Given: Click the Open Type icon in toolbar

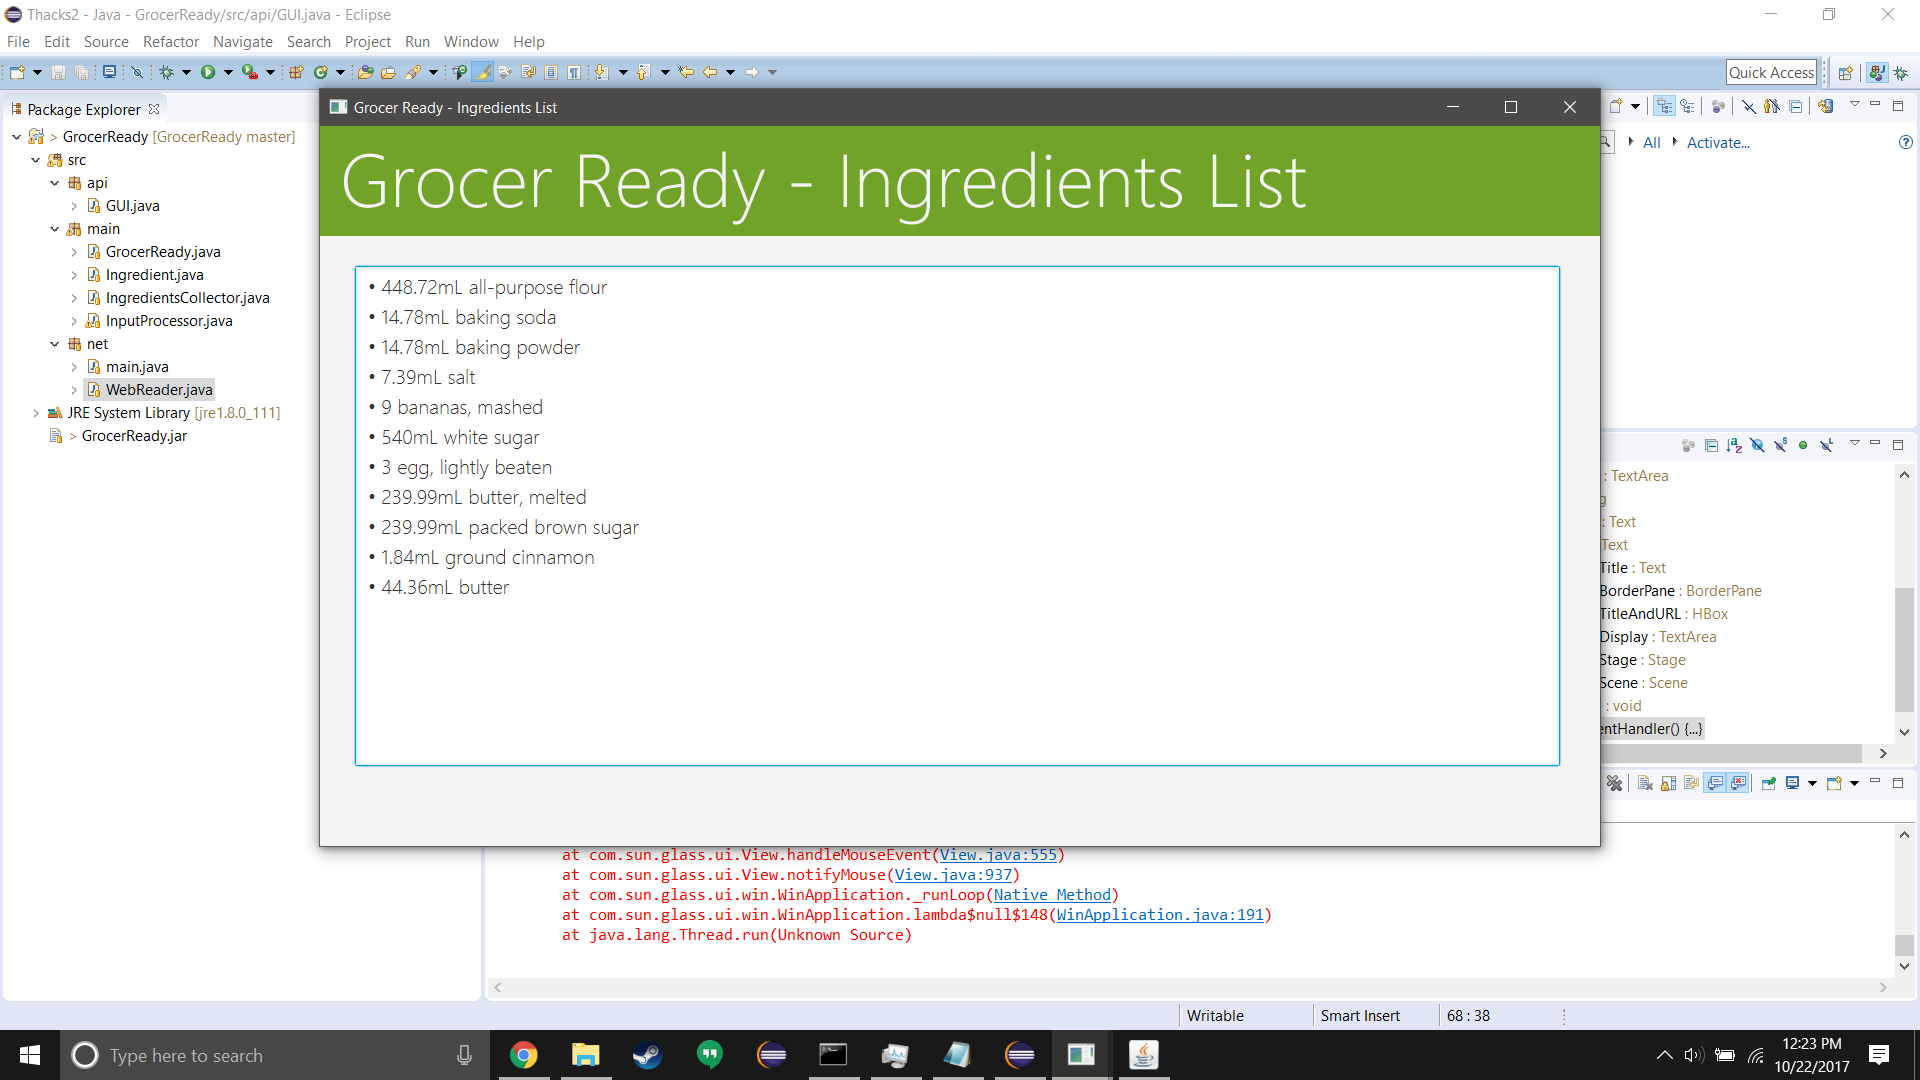Looking at the screenshot, I should (366, 72).
